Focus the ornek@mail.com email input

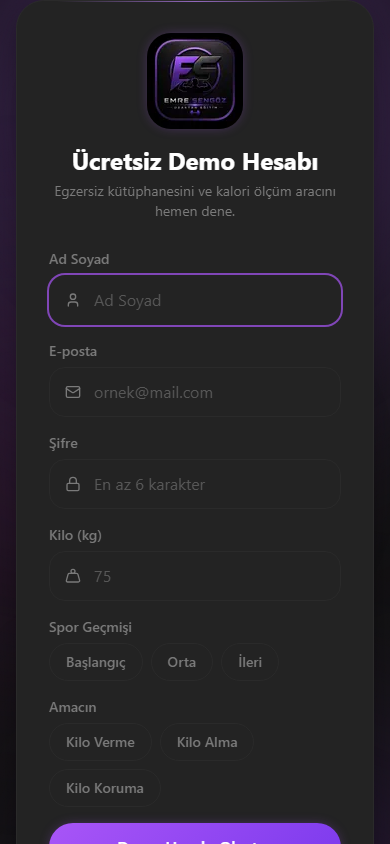[195, 392]
